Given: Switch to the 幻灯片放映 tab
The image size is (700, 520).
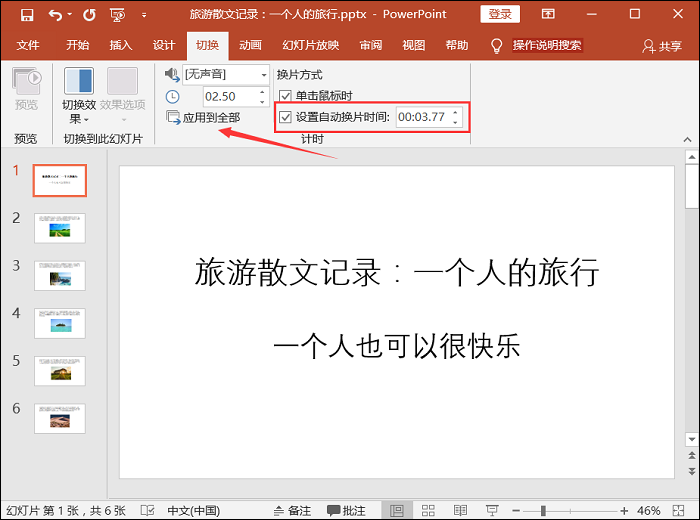Looking at the screenshot, I should coord(310,45).
